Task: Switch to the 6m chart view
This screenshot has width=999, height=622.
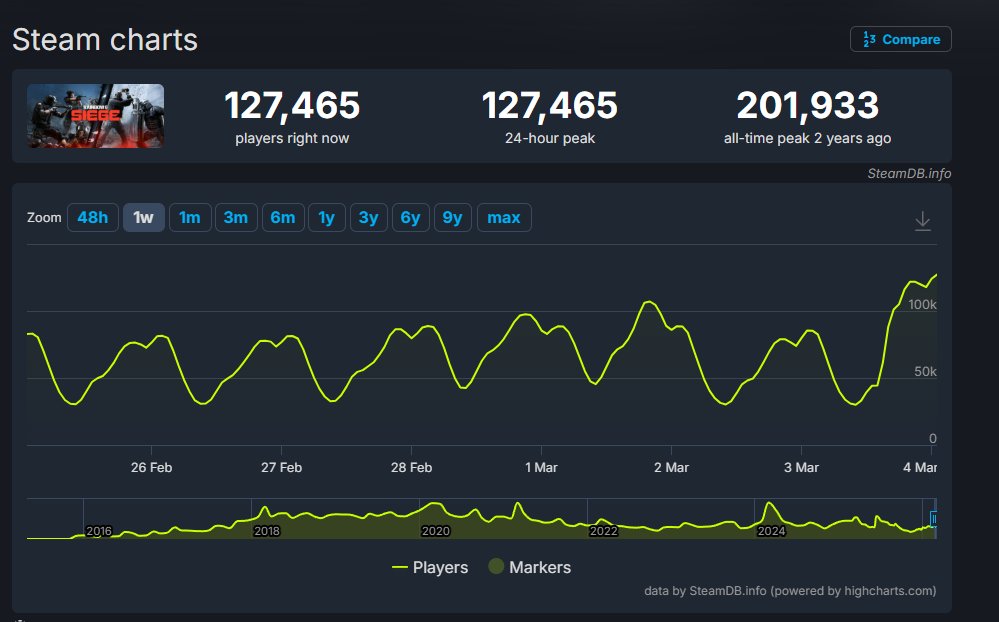Action: (x=283, y=217)
